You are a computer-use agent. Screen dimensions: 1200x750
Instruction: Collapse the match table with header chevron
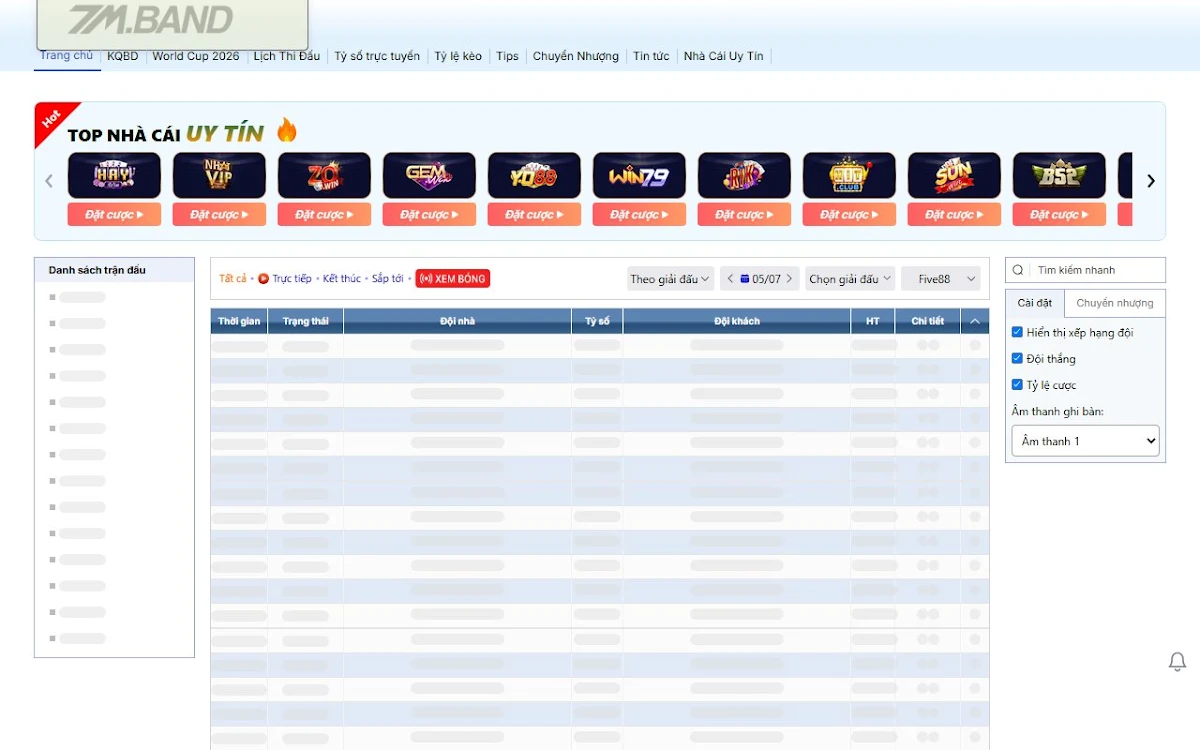975,321
